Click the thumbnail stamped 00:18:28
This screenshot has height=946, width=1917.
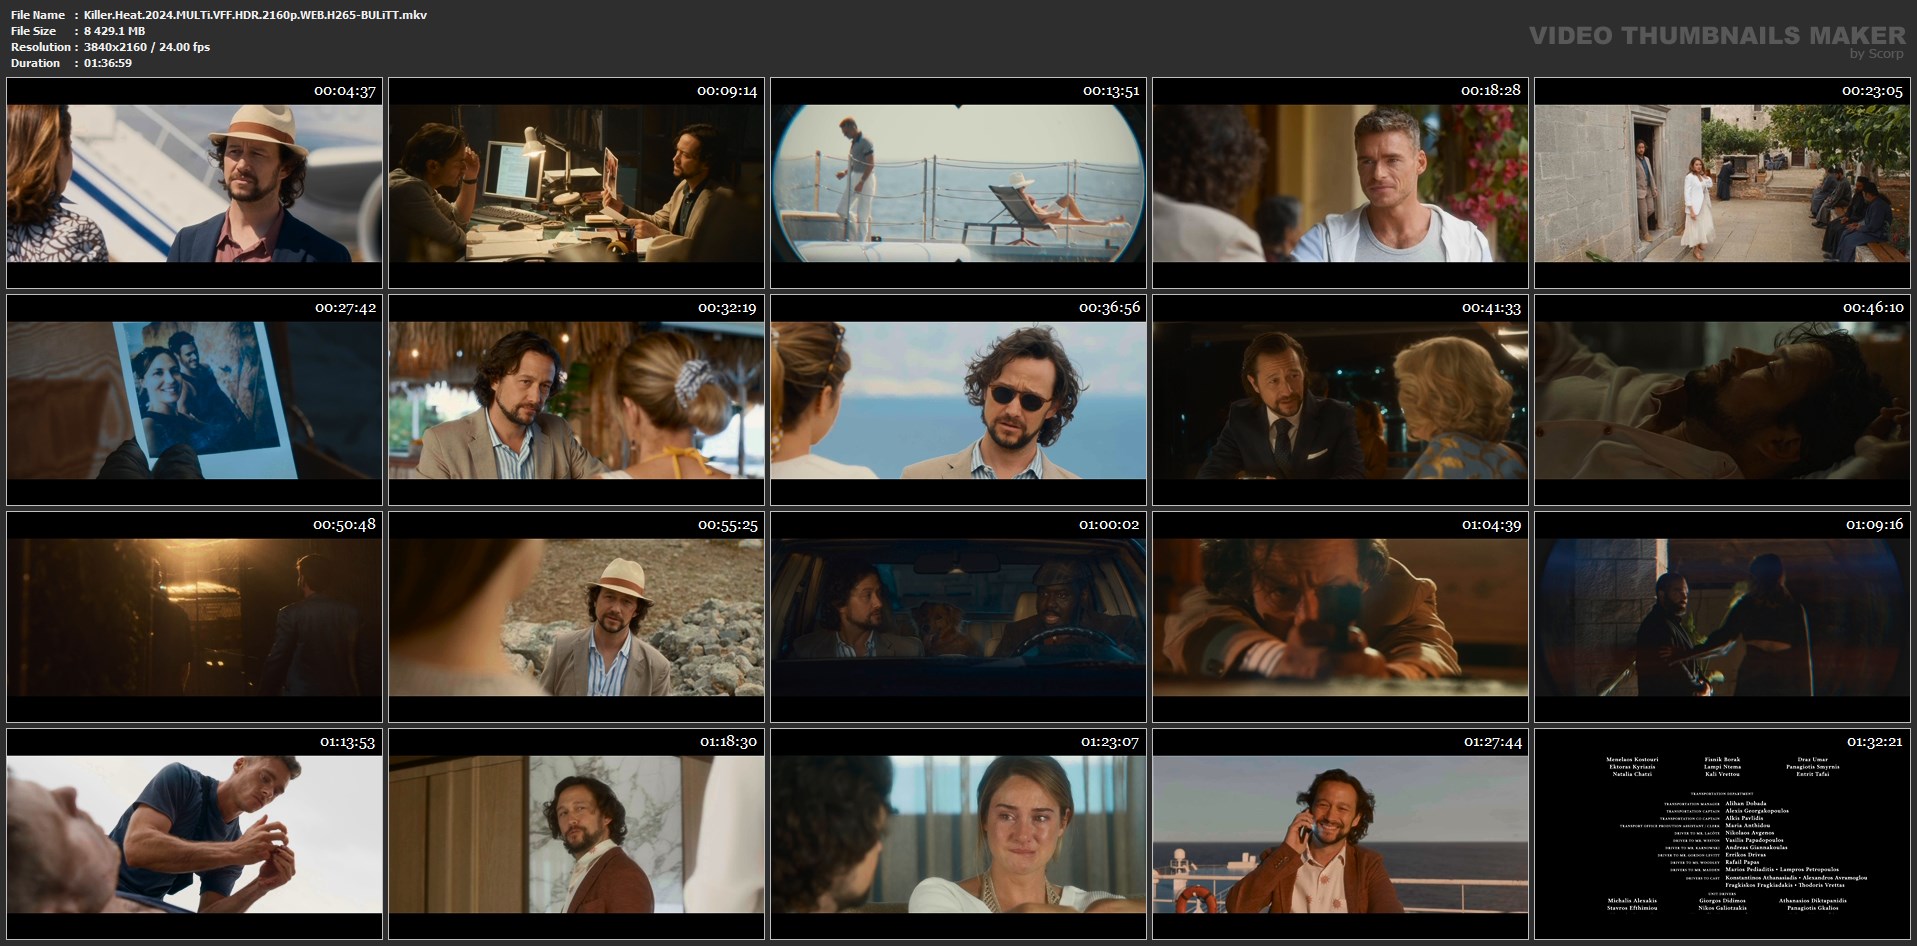(1340, 183)
